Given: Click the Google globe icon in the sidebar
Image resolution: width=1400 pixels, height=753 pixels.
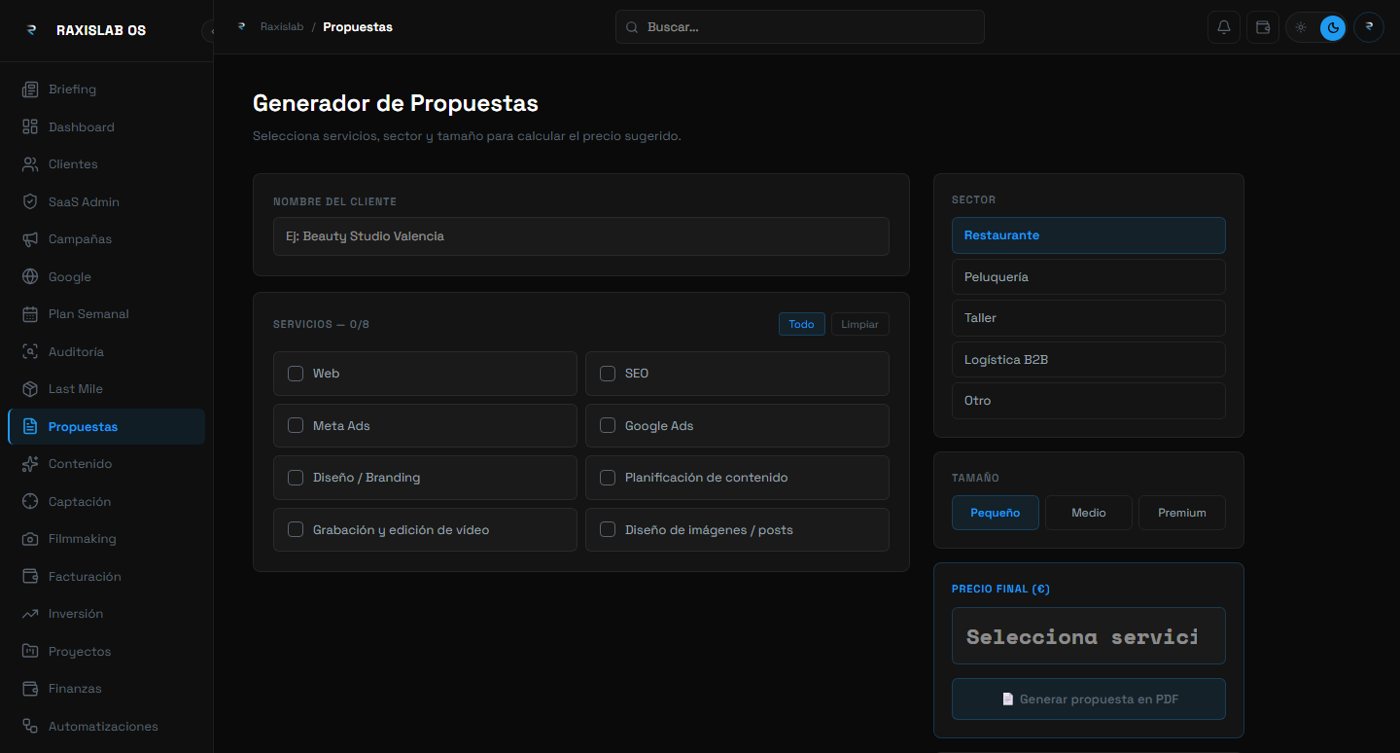Looking at the screenshot, I should pos(30,277).
